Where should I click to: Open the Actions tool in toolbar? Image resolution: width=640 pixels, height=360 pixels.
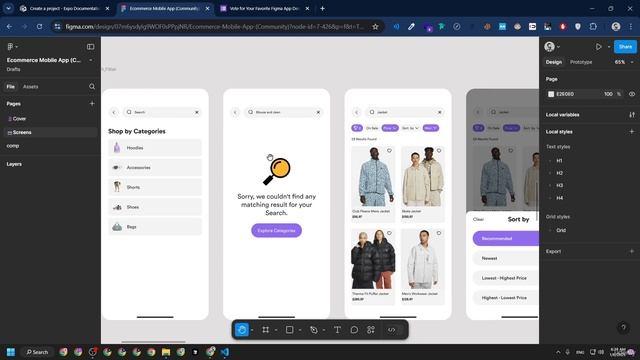coord(371,330)
